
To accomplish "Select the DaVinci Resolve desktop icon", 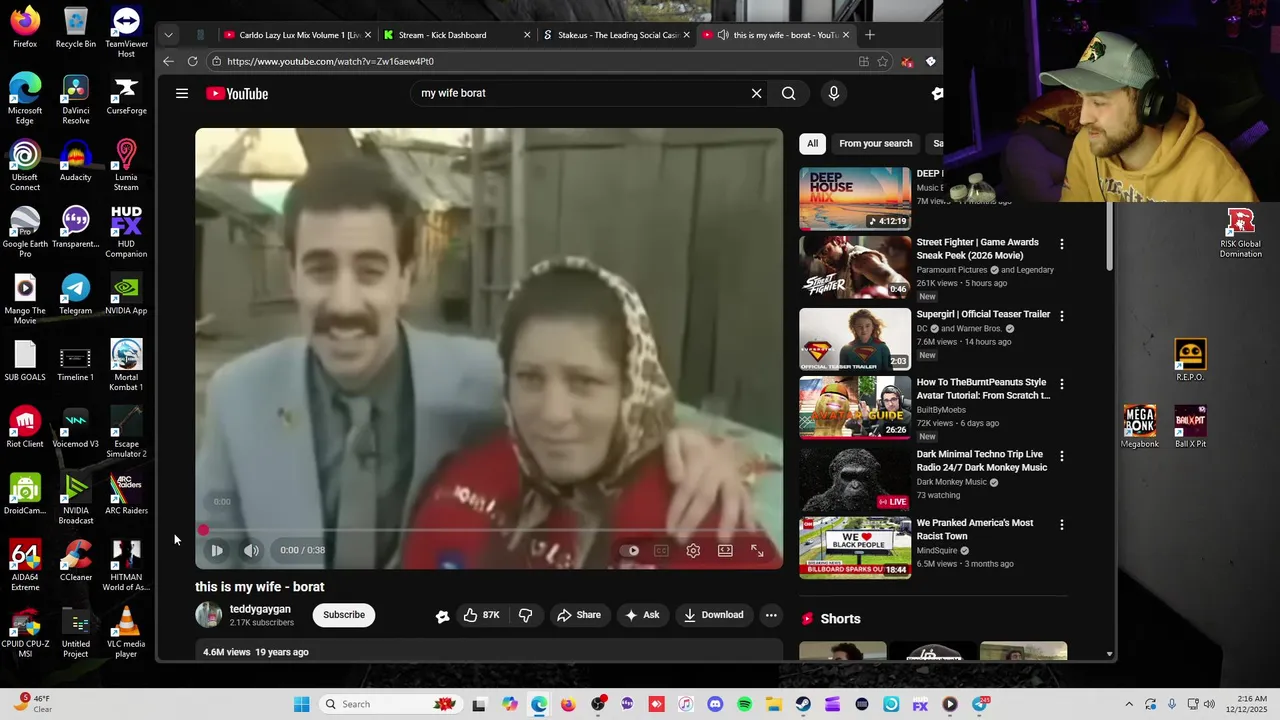I will (76, 100).
